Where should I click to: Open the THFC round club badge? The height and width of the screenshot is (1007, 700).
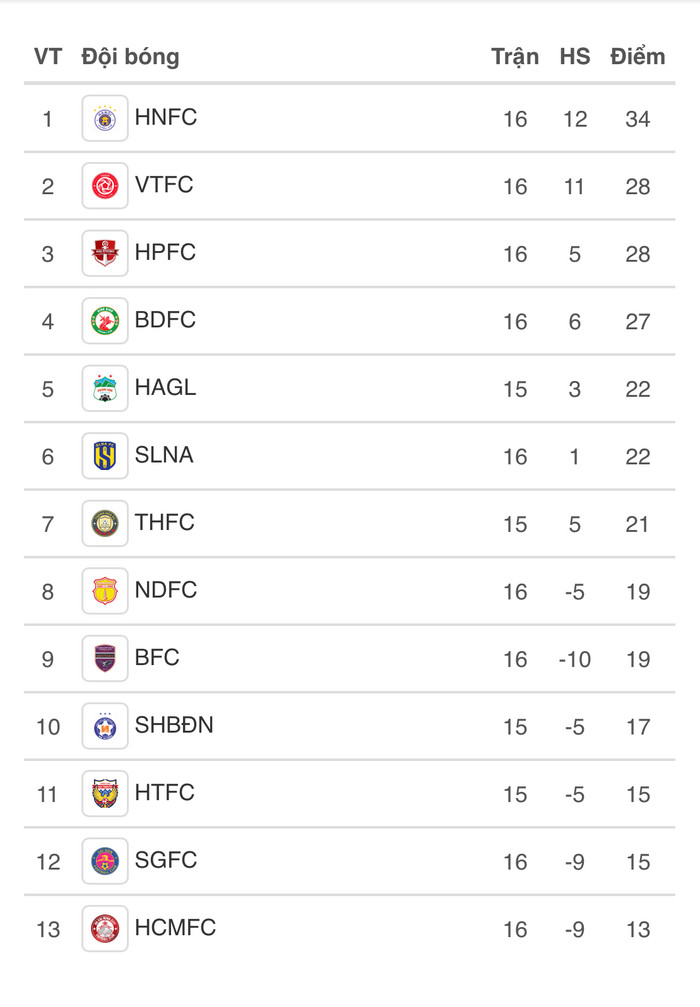[105, 523]
